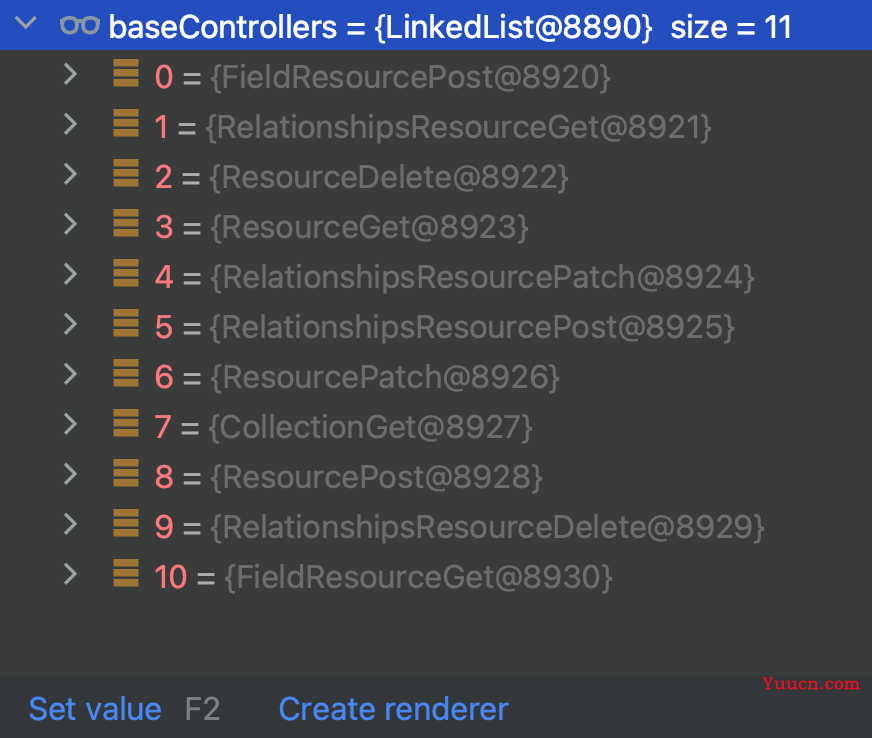The image size is (872, 738).
Task: Click the field icon next to element 2
Action: point(126,174)
